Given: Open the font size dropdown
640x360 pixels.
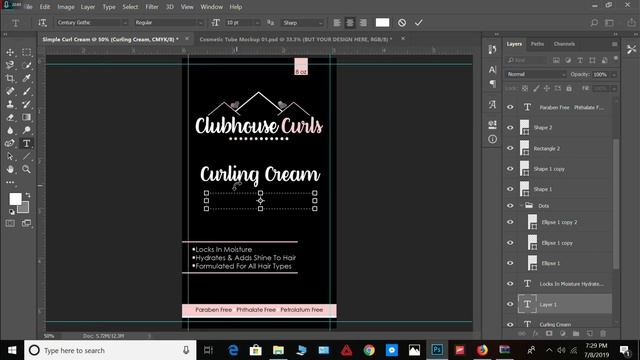Looking at the screenshot, I should (x=257, y=23).
